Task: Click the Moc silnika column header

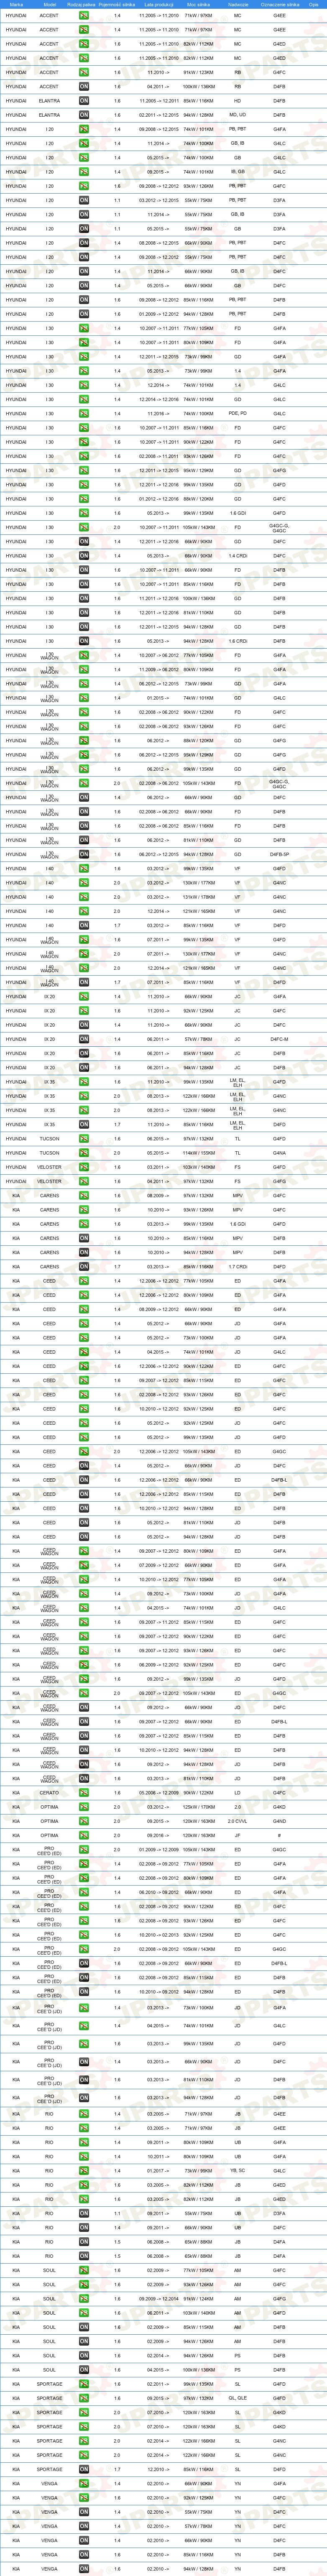Action: 198,4
